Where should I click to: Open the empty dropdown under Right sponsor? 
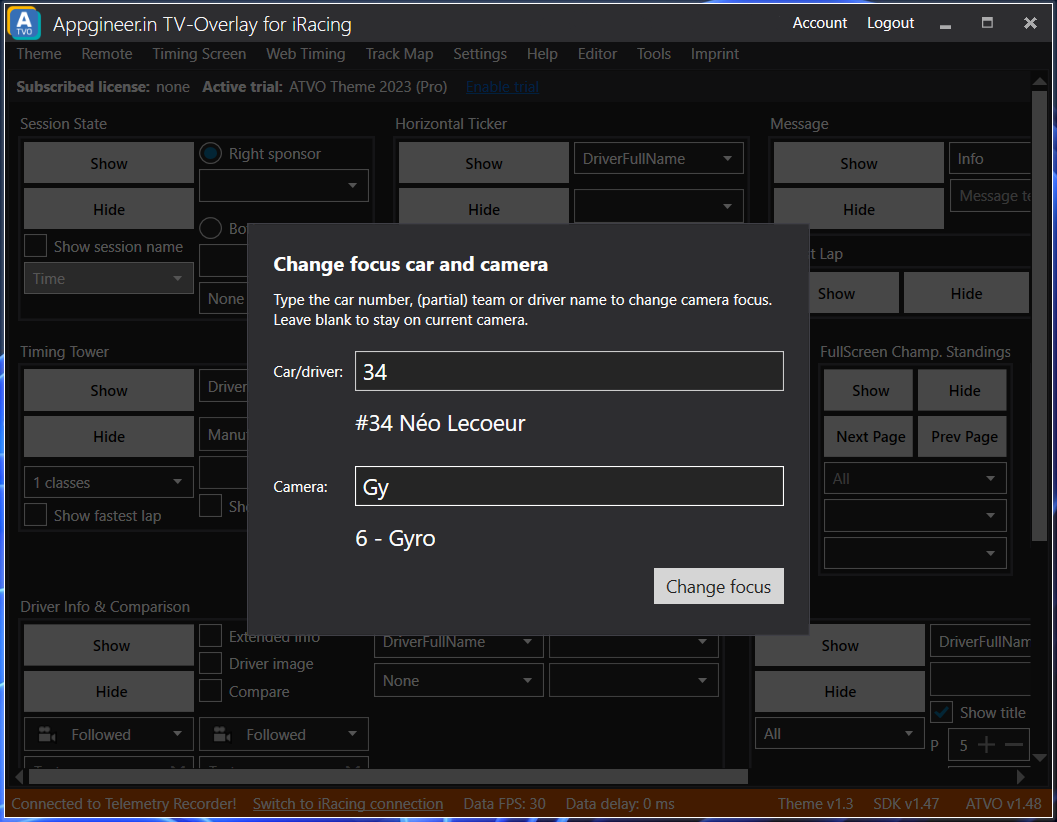point(284,185)
